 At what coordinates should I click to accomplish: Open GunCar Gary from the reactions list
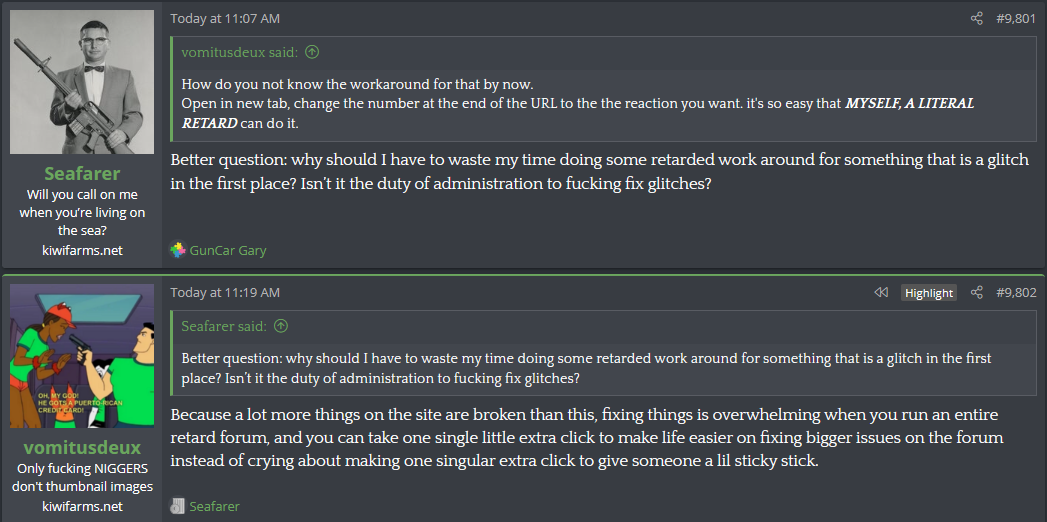click(228, 251)
